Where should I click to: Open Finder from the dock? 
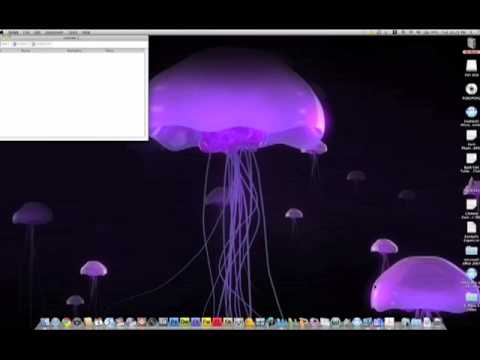(x=45, y=323)
